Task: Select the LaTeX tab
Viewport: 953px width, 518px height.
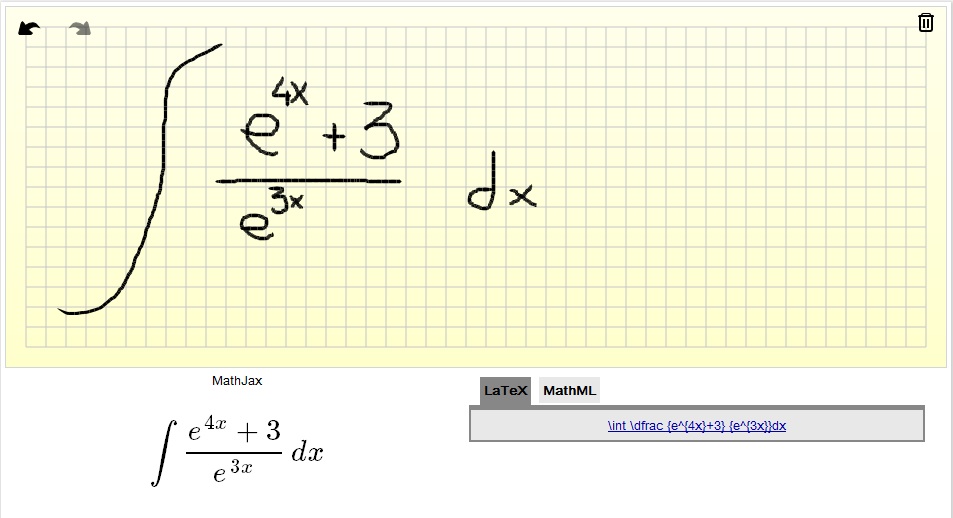Action: pos(505,391)
